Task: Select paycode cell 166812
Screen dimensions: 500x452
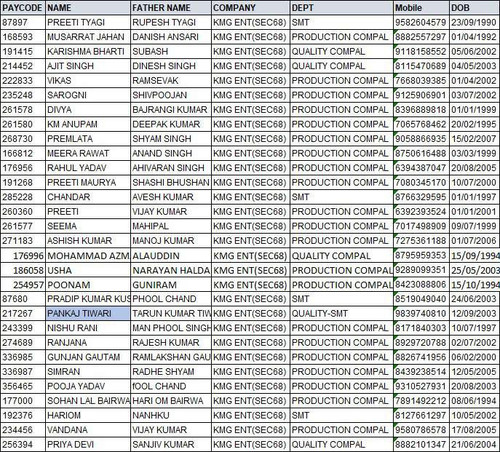Action: (23, 153)
